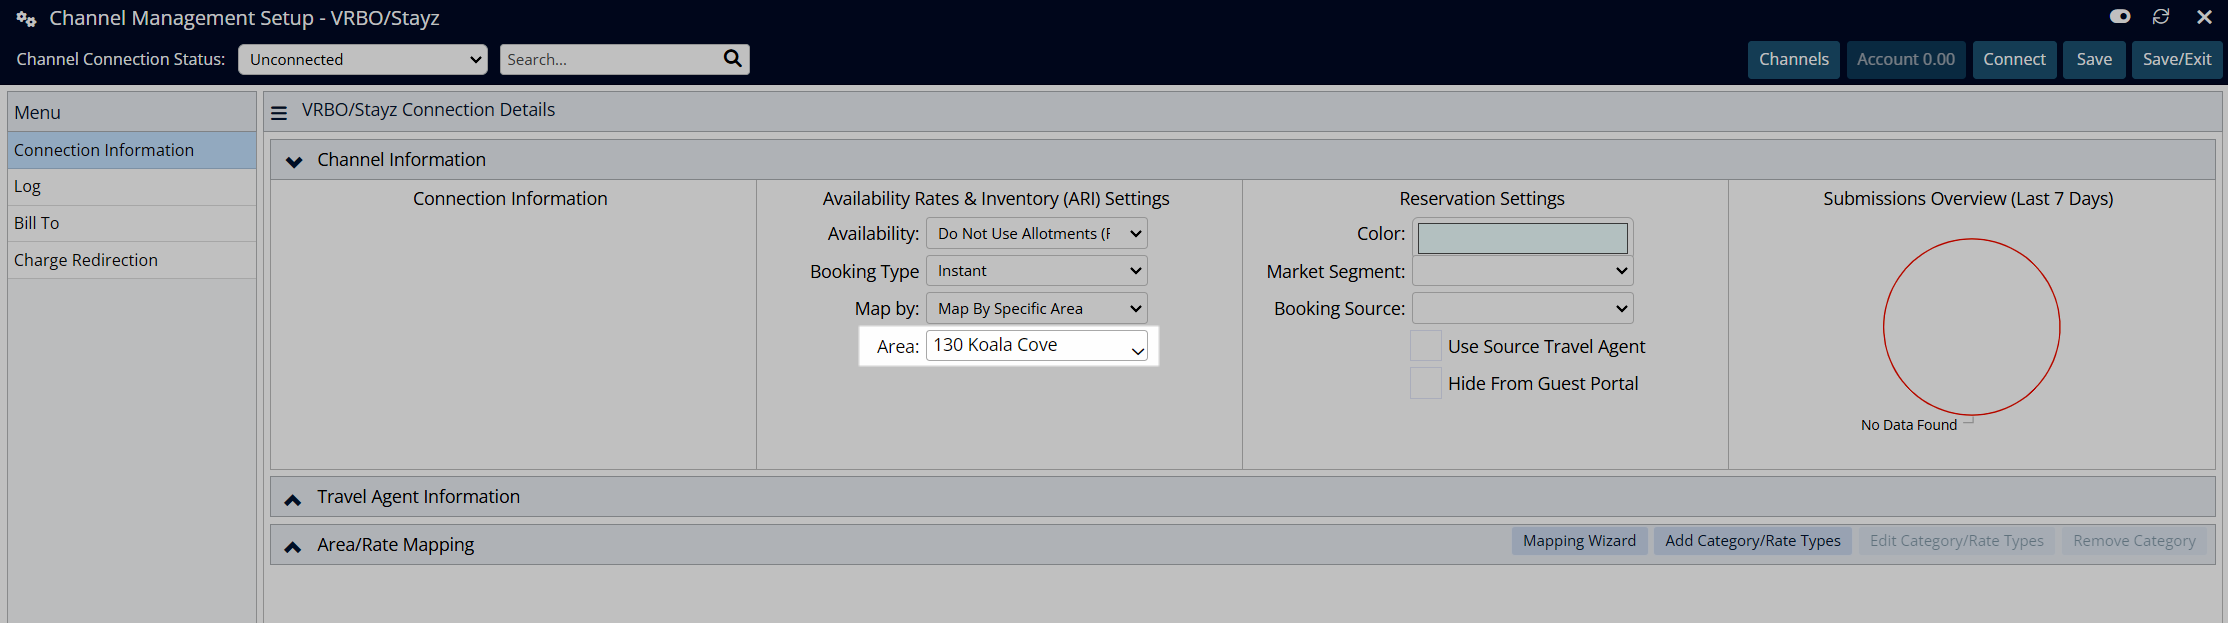Click Edit Category/Rate Types button

[1957, 541]
